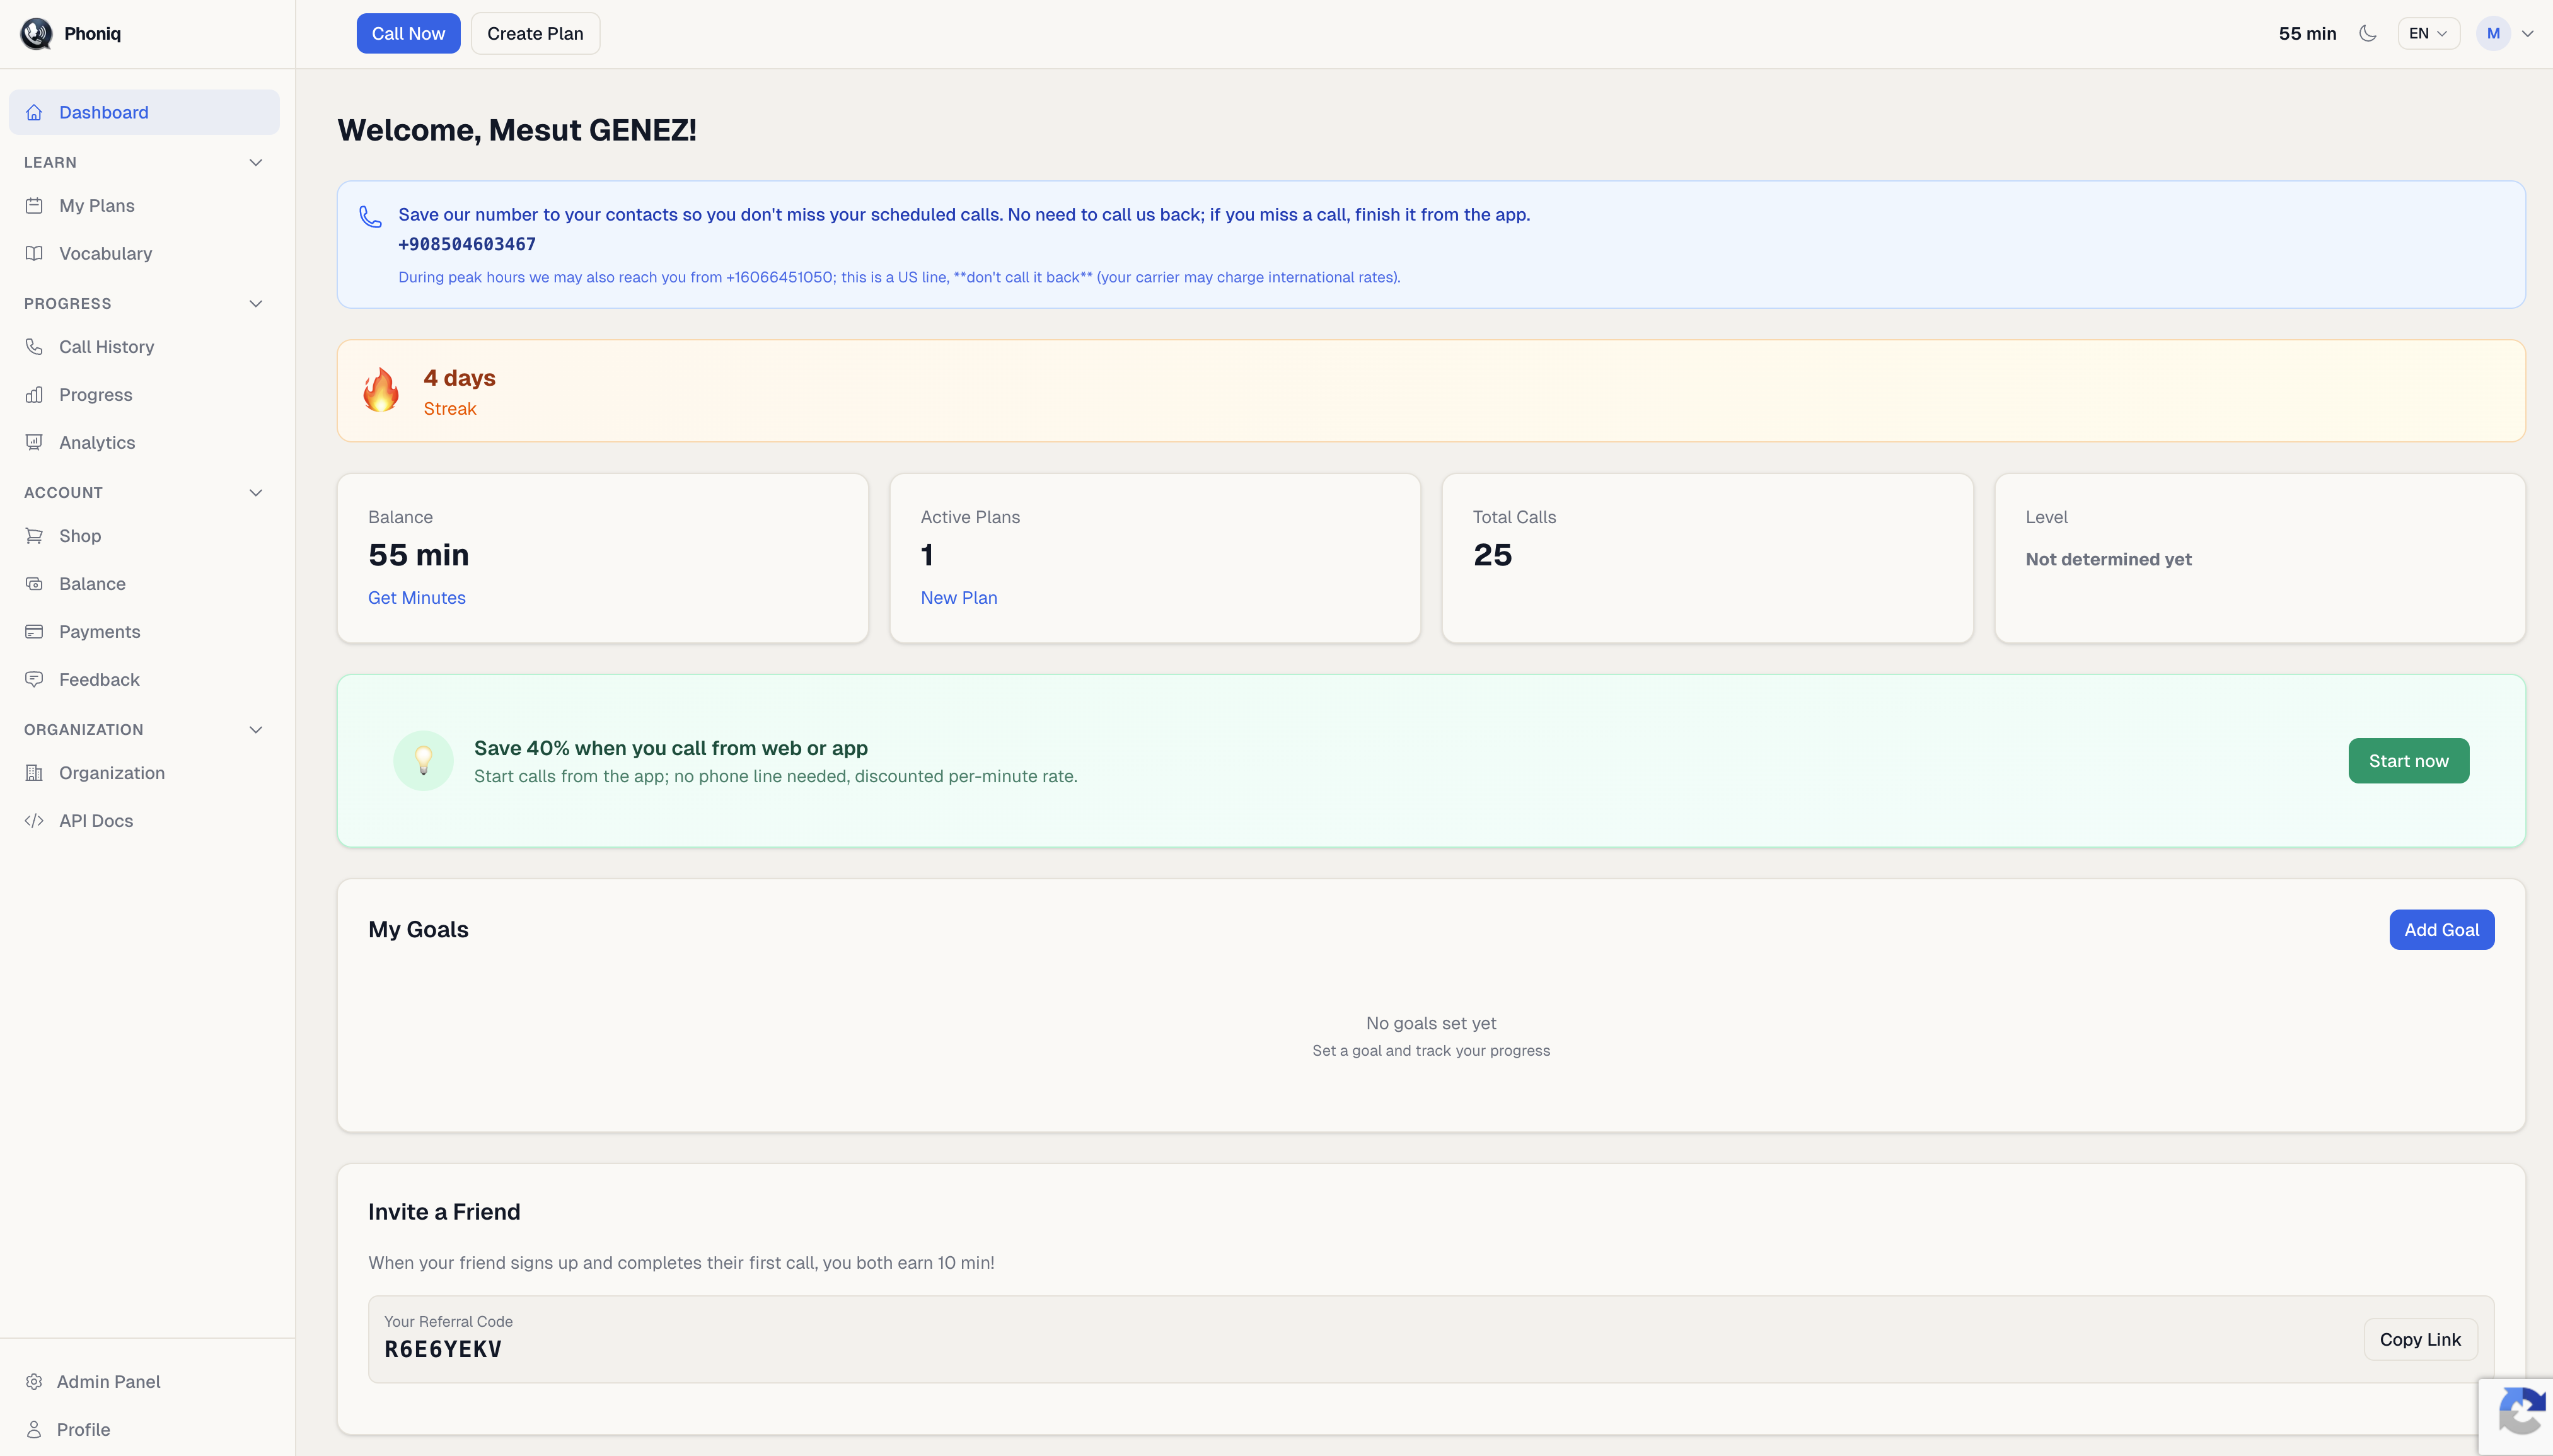Click the reCAPTCHA badge

point(2516,1416)
